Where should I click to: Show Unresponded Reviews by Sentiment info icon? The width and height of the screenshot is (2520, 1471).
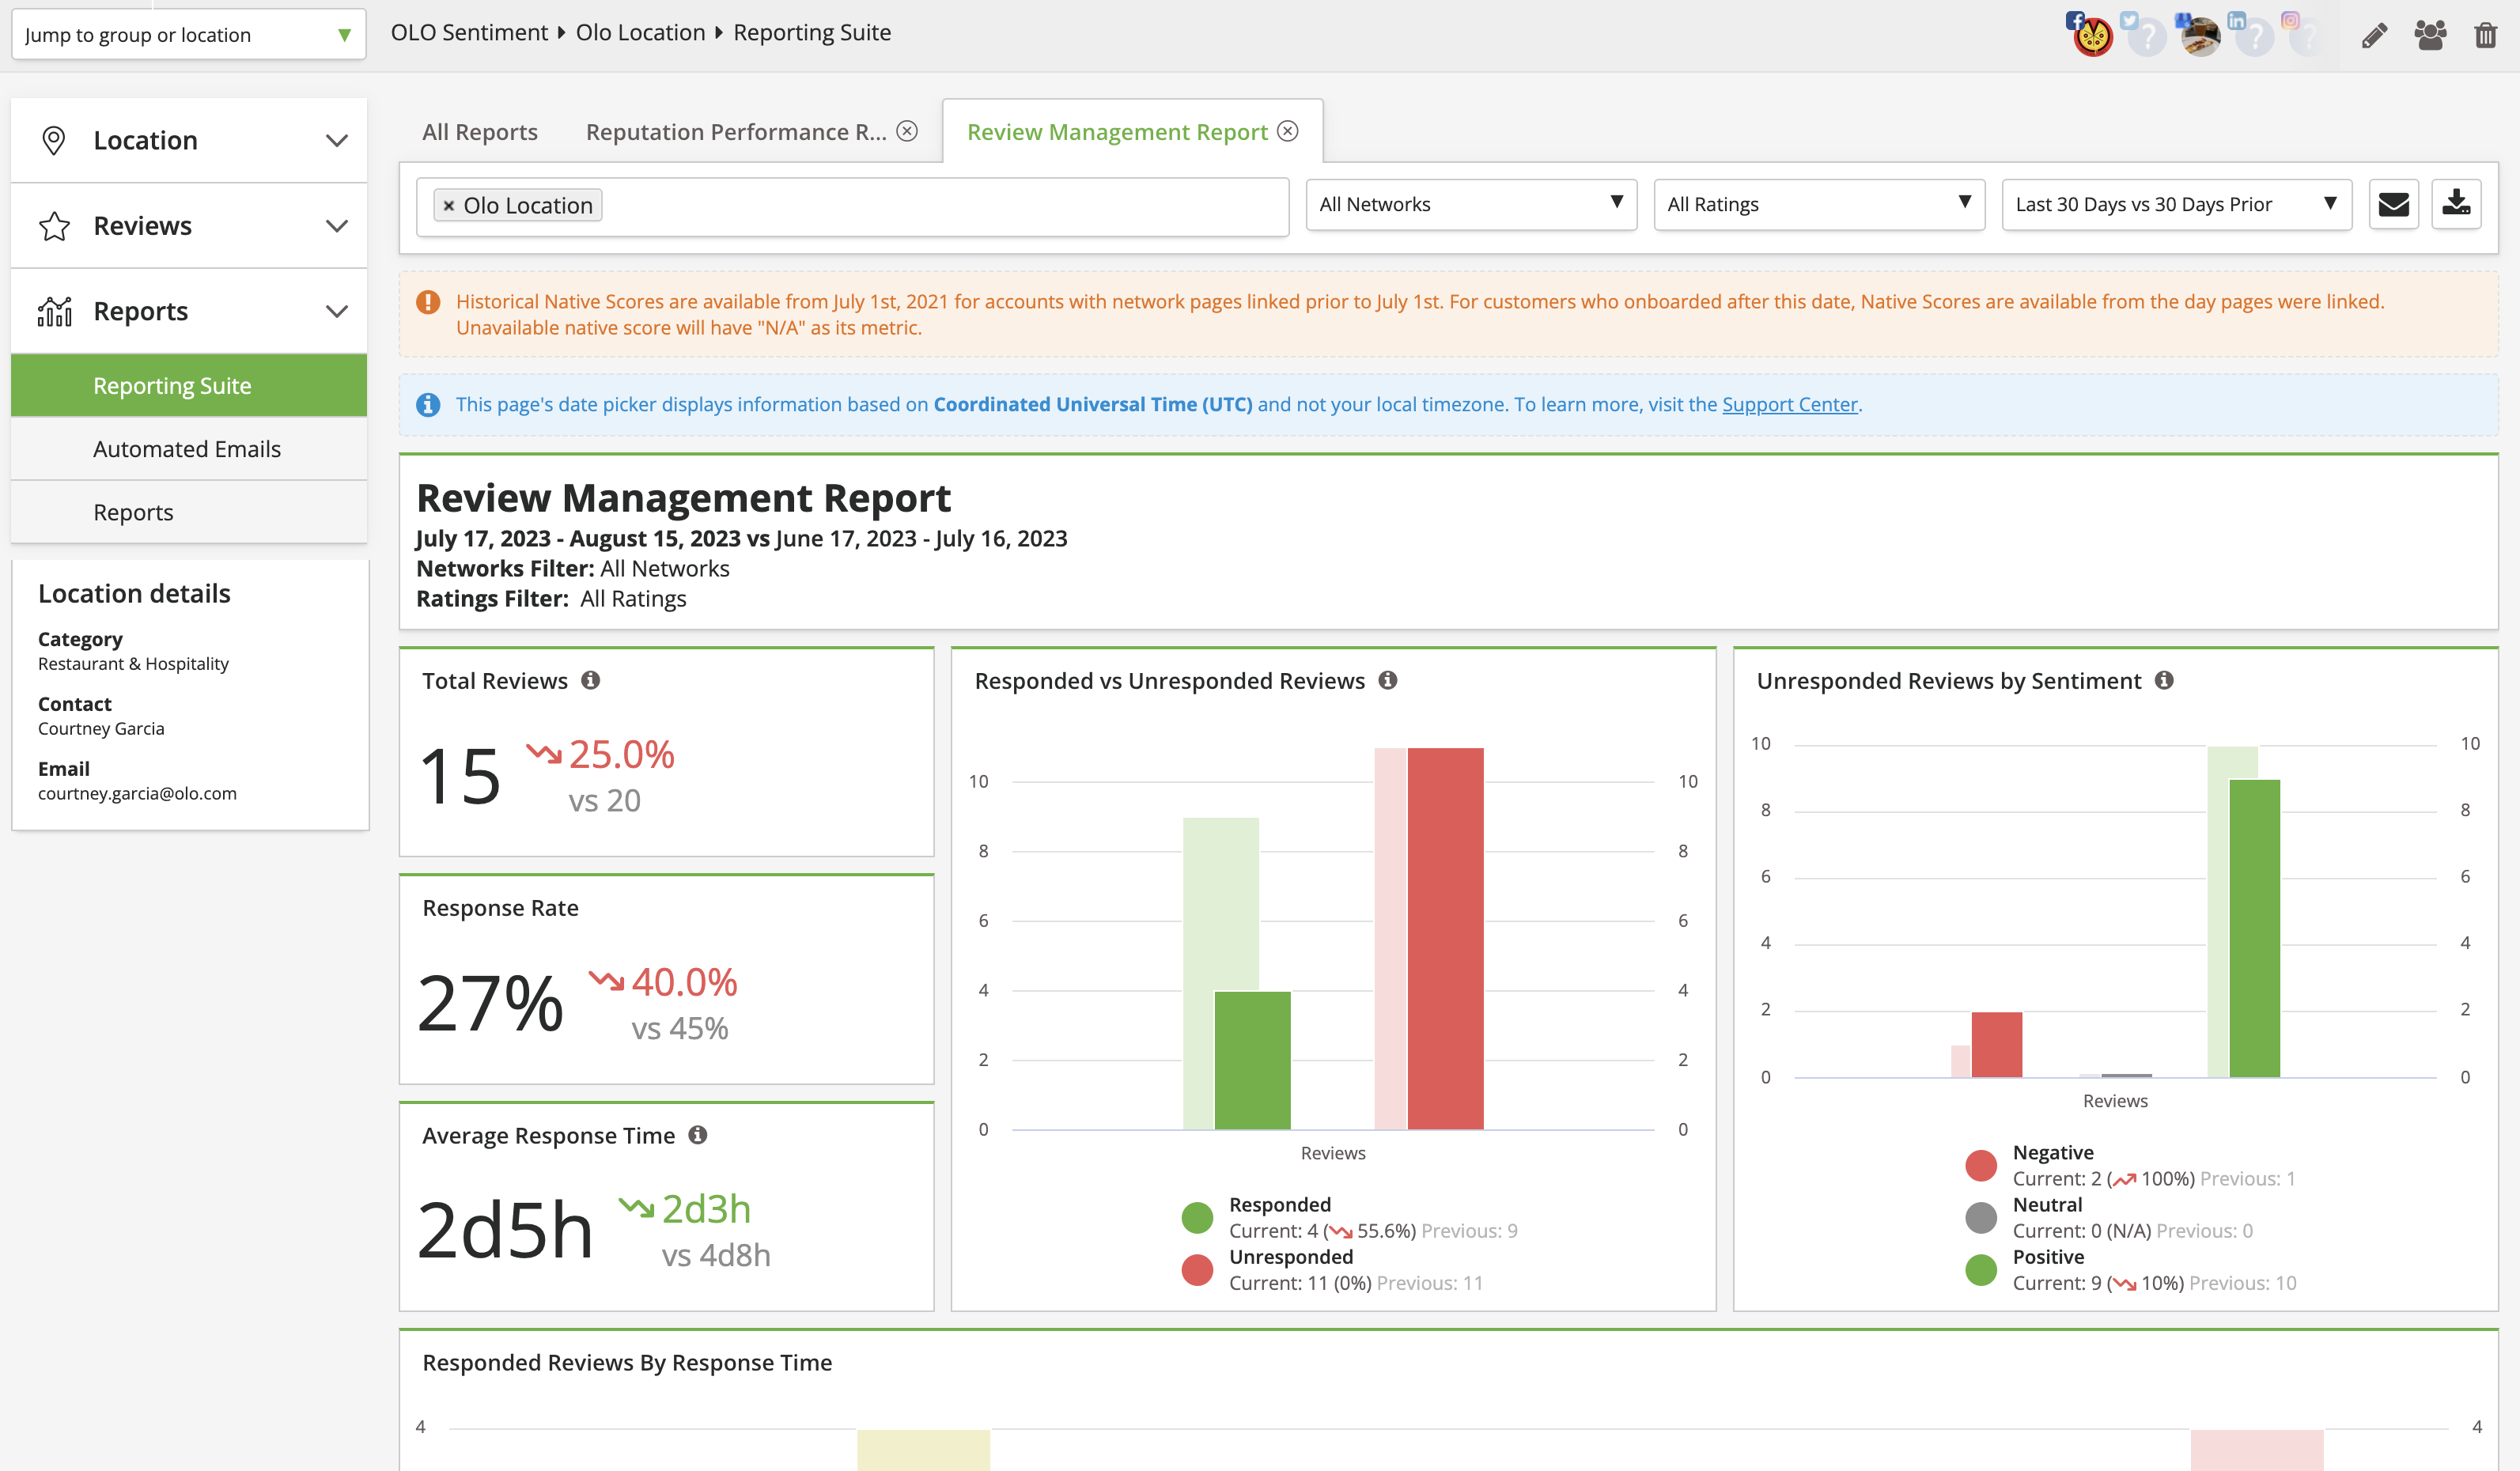[x=2164, y=680]
